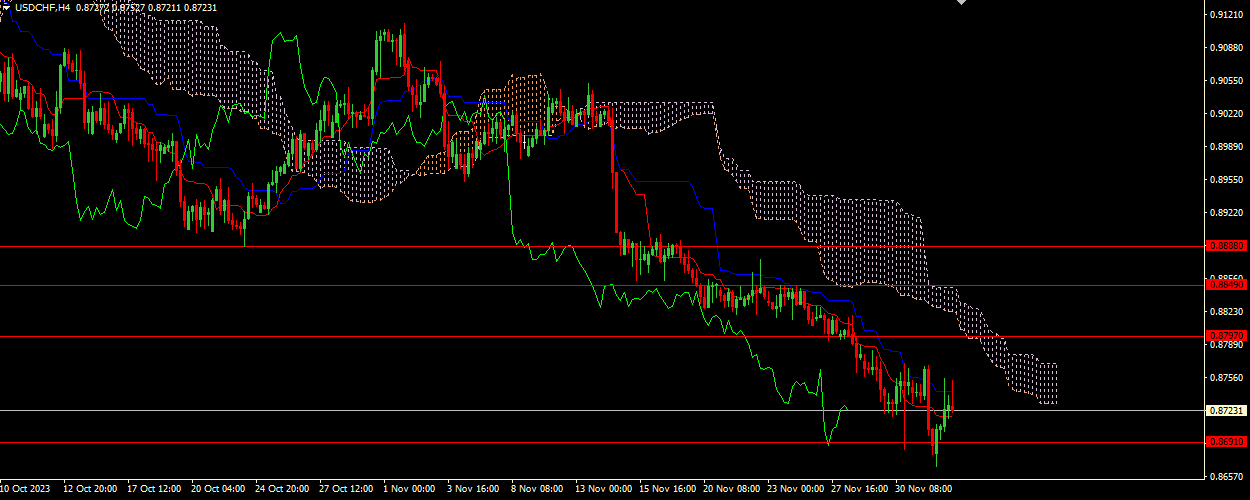Click the 0.86570 price scale label
Screen dimensions: 1250x500
pyautogui.click(x=1226, y=477)
